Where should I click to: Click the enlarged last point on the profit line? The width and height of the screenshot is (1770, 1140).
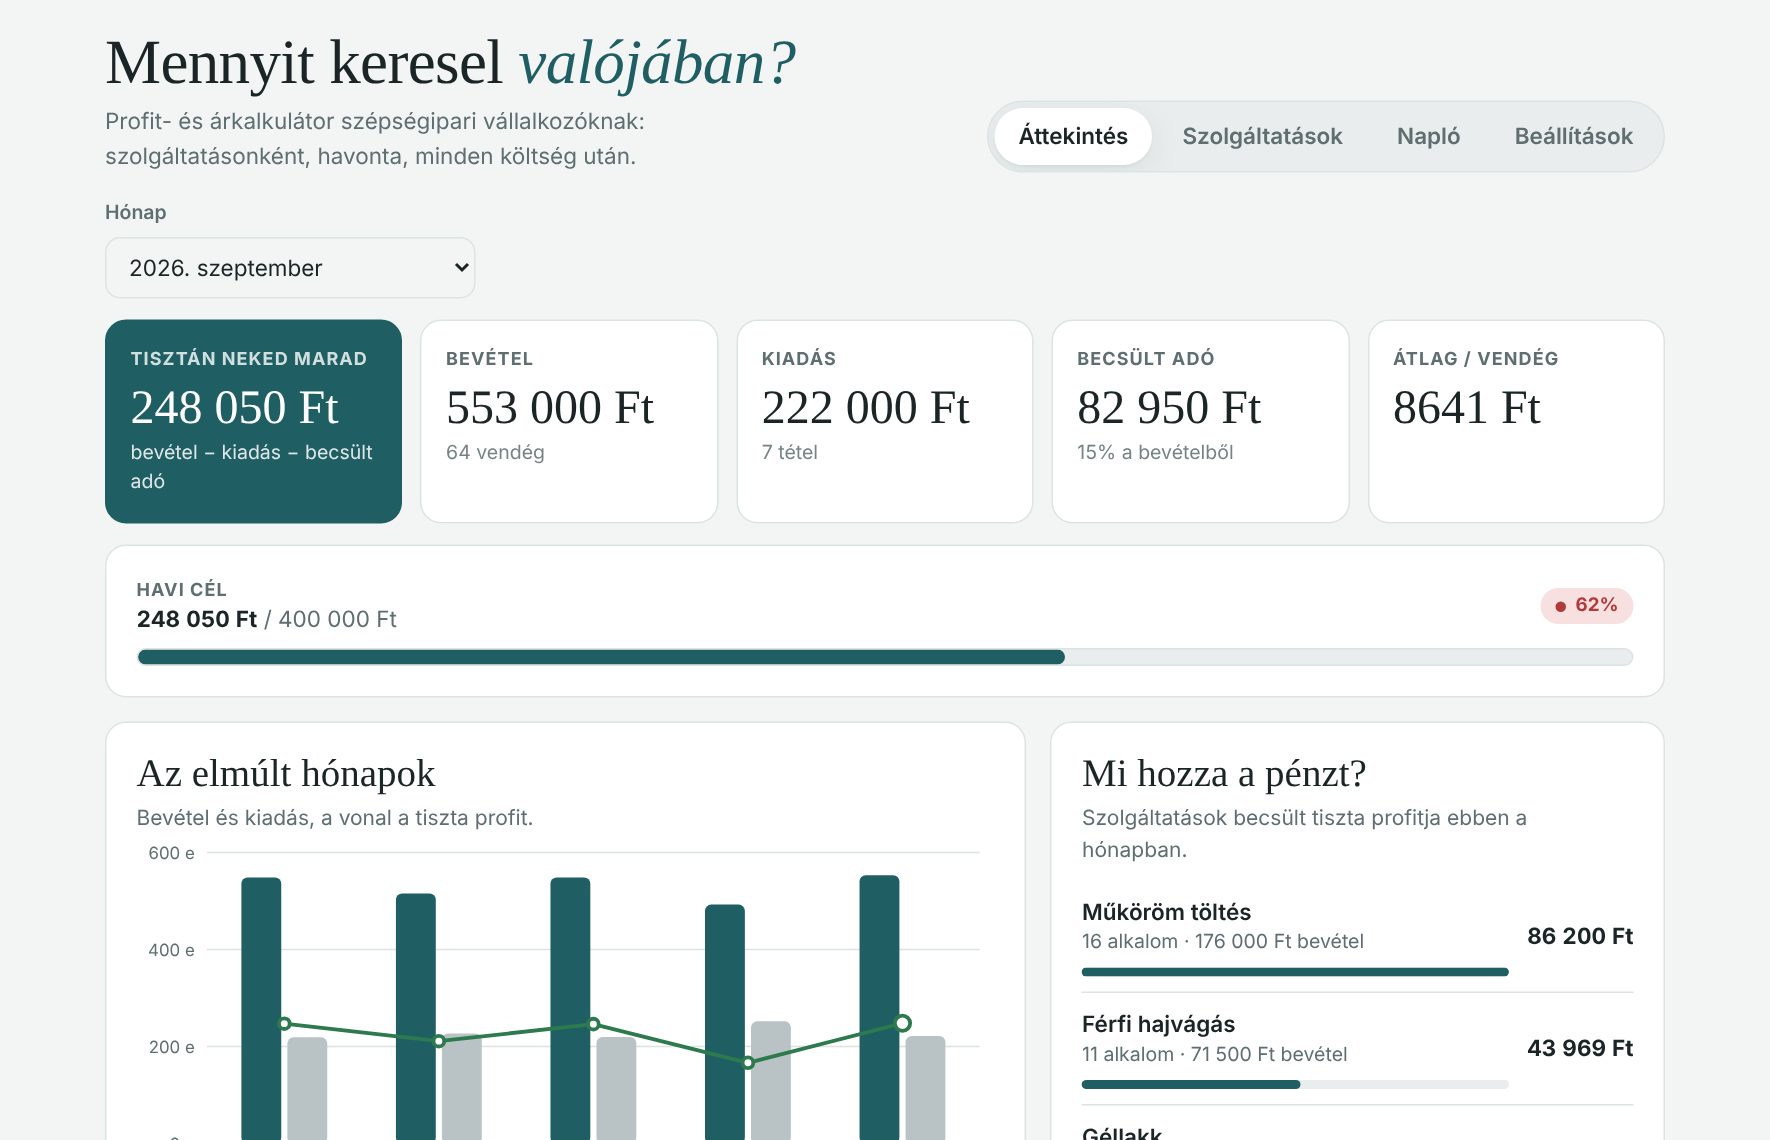click(x=903, y=1023)
